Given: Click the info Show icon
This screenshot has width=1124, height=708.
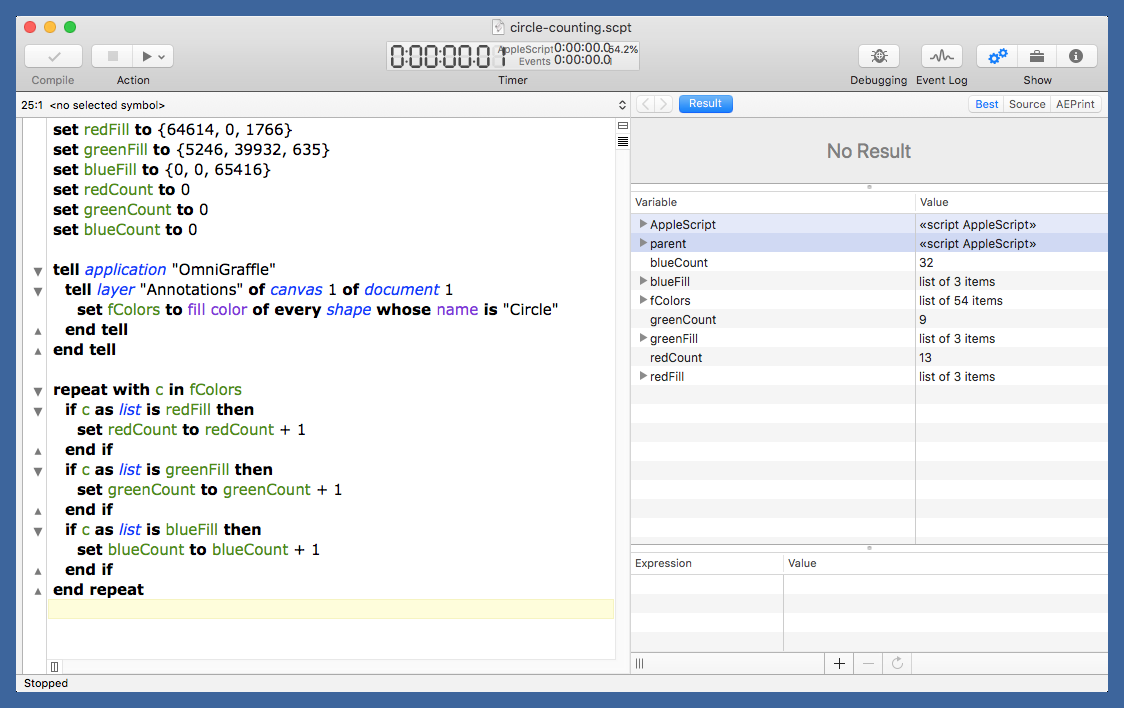Looking at the screenshot, I should (x=1076, y=57).
